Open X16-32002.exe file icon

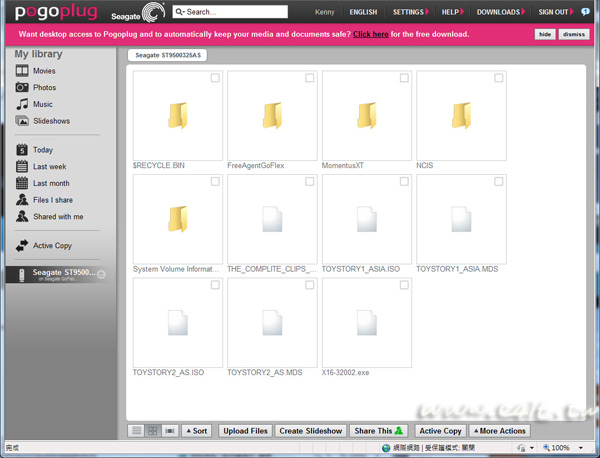coord(367,323)
